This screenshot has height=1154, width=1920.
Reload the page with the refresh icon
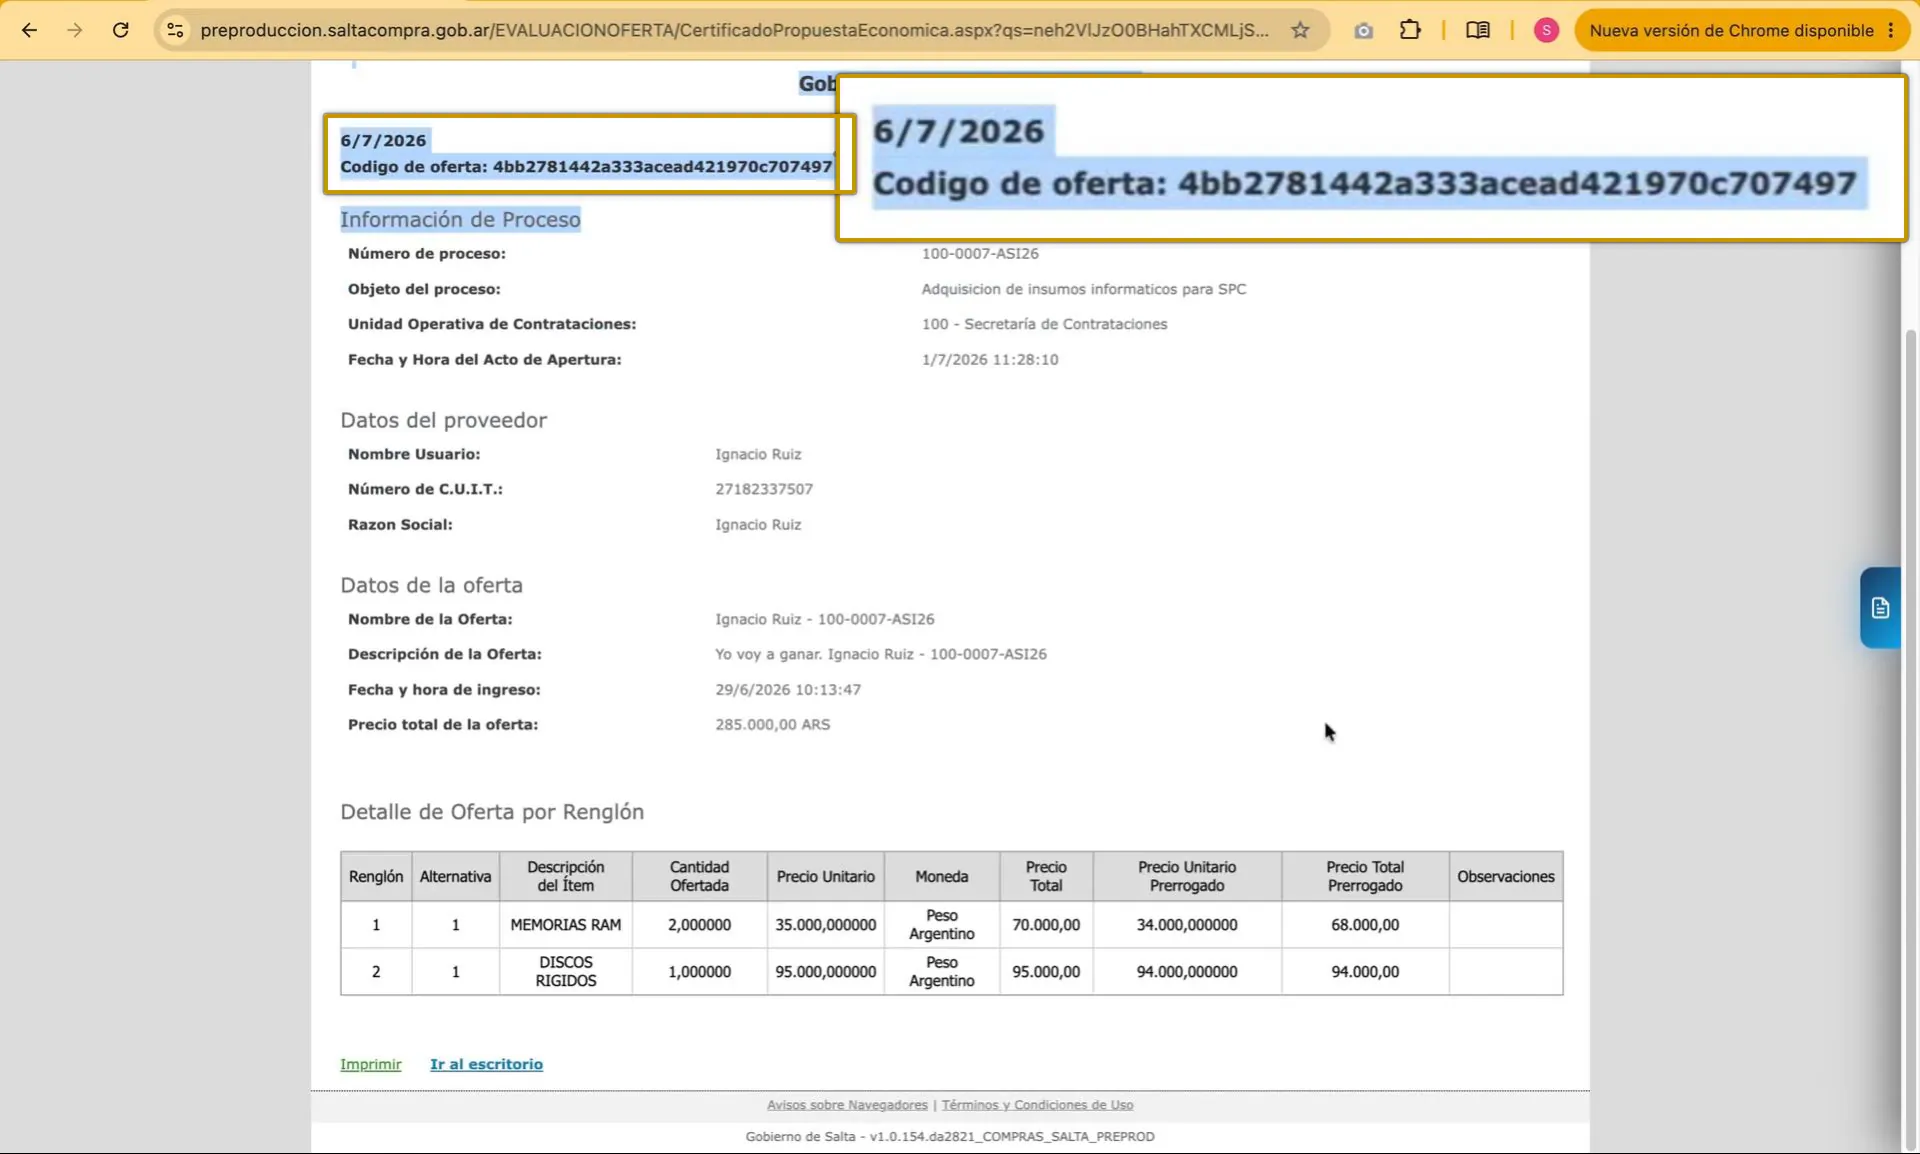(121, 30)
